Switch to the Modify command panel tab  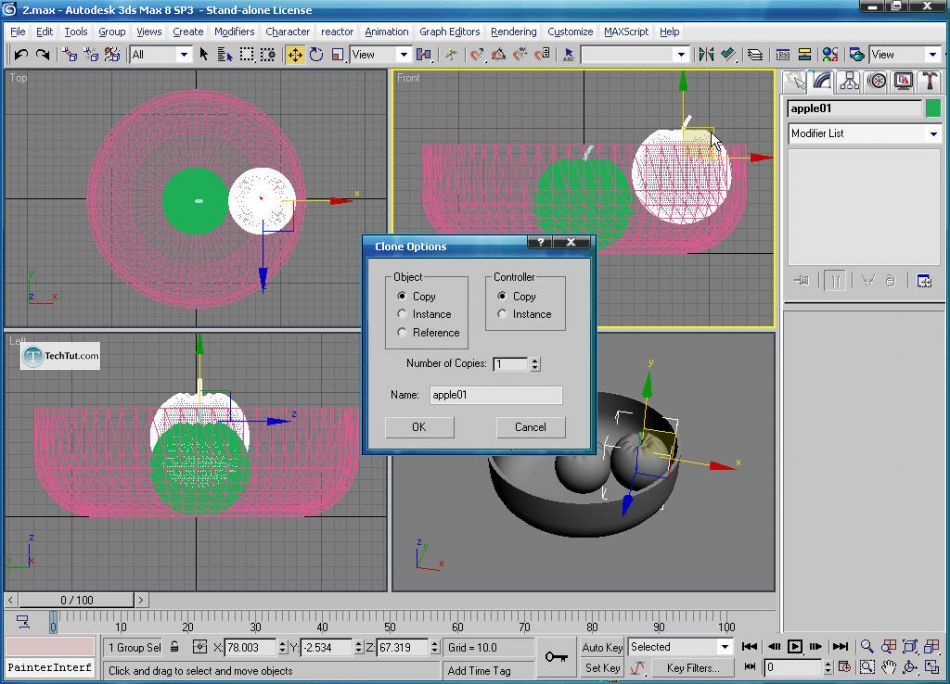pos(822,81)
